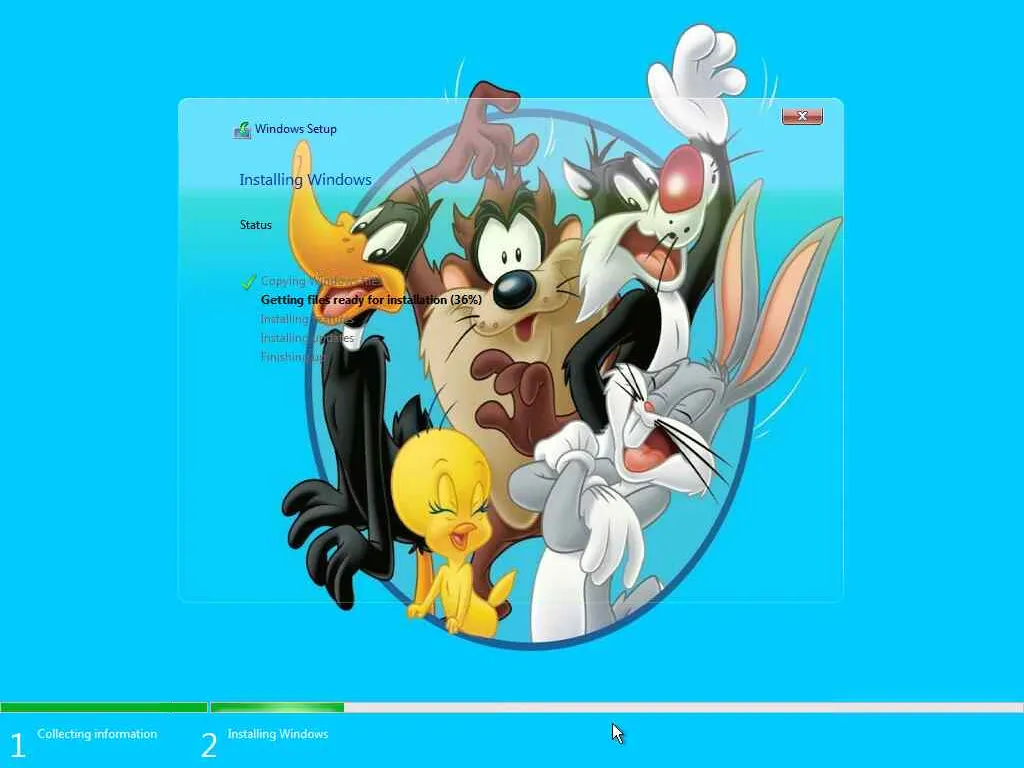
Task: Click the Status label
Action: [x=255, y=225]
